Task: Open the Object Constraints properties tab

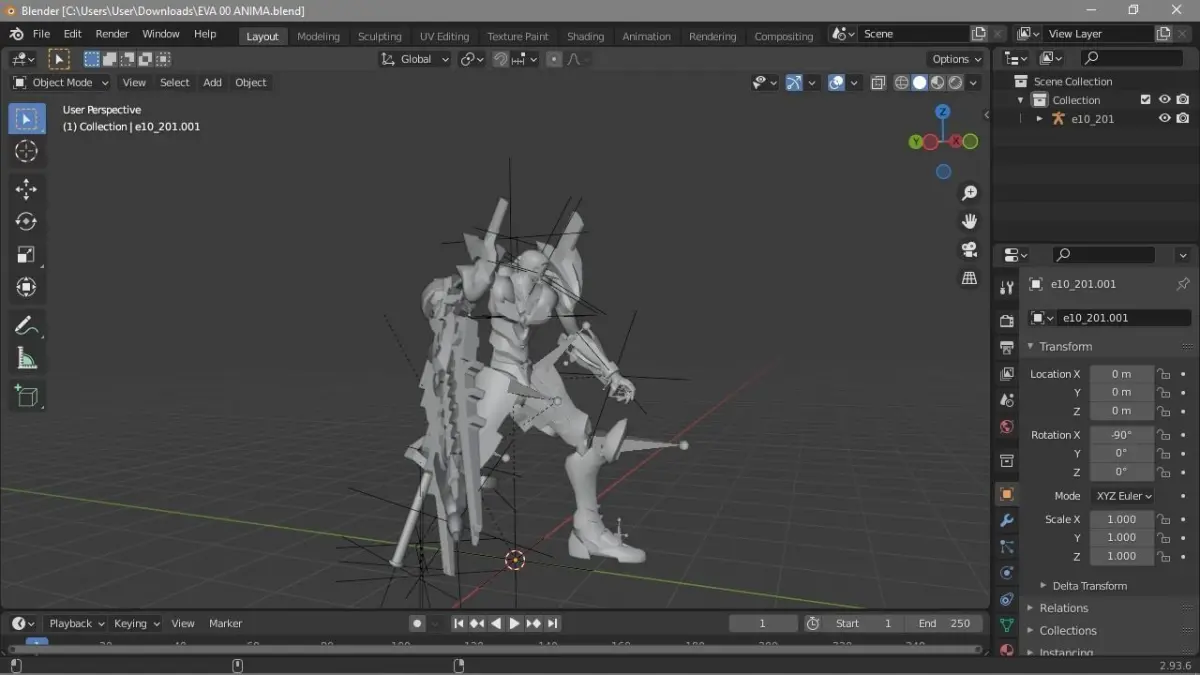Action: (1007, 599)
